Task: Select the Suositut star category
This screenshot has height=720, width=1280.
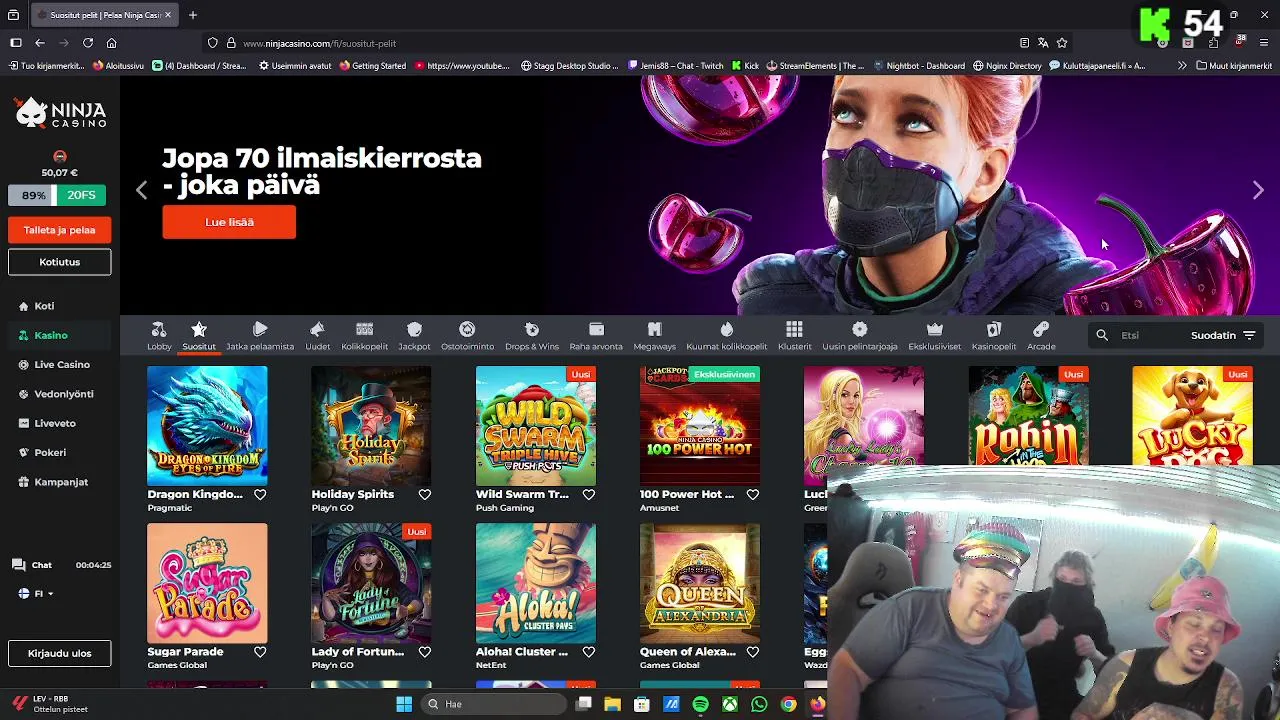Action: point(199,336)
